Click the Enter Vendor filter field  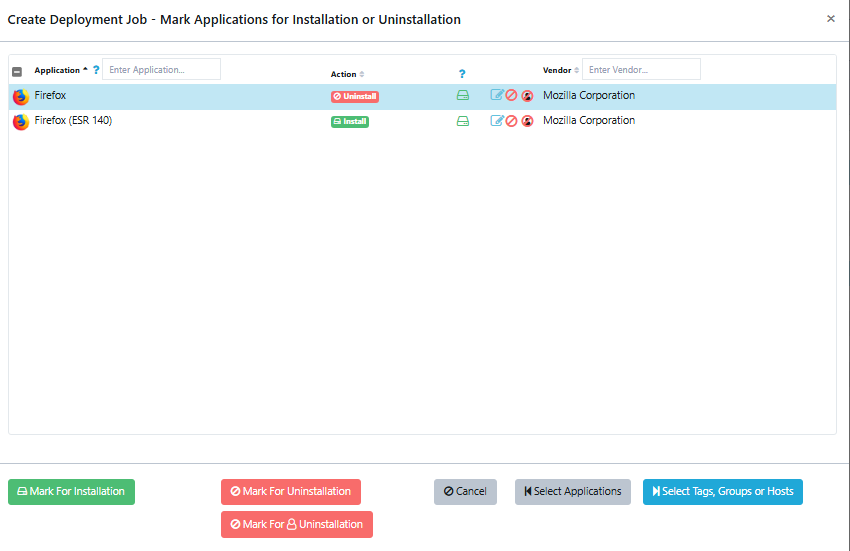click(641, 70)
